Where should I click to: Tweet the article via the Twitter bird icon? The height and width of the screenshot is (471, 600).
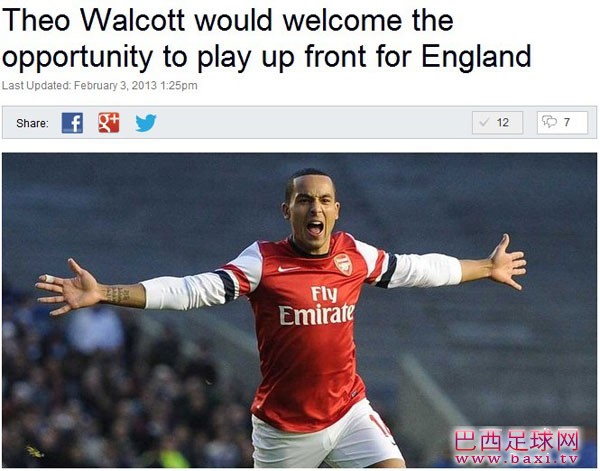[146, 123]
